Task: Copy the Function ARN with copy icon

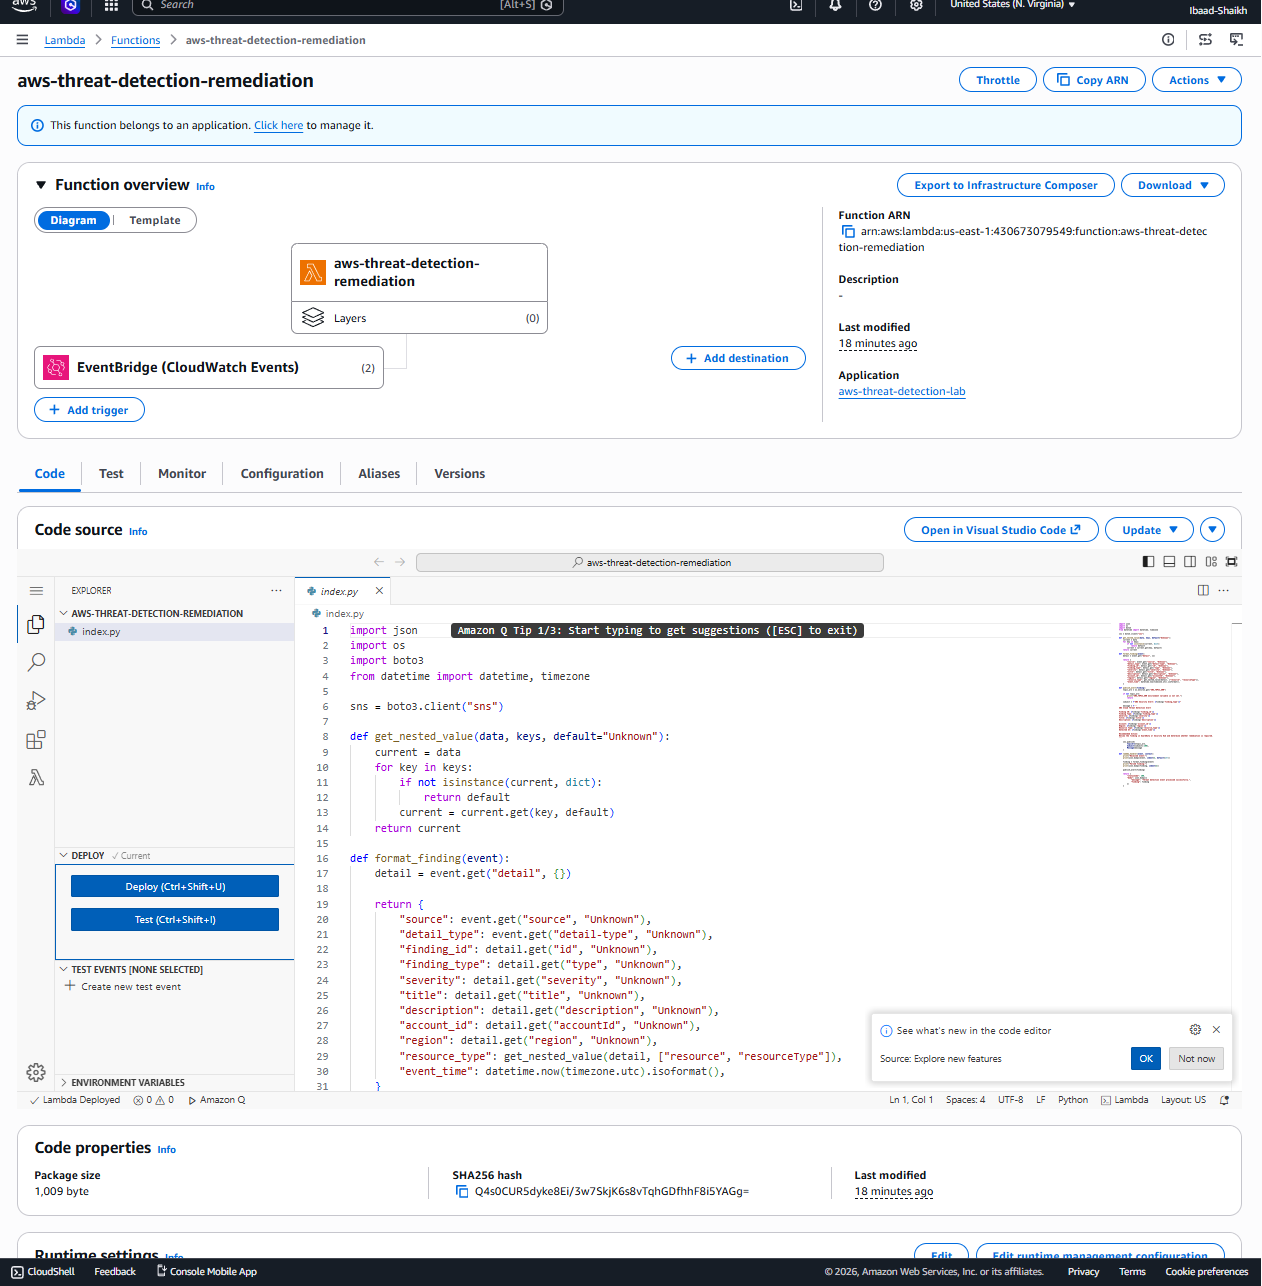Action: [x=848, y=232]
